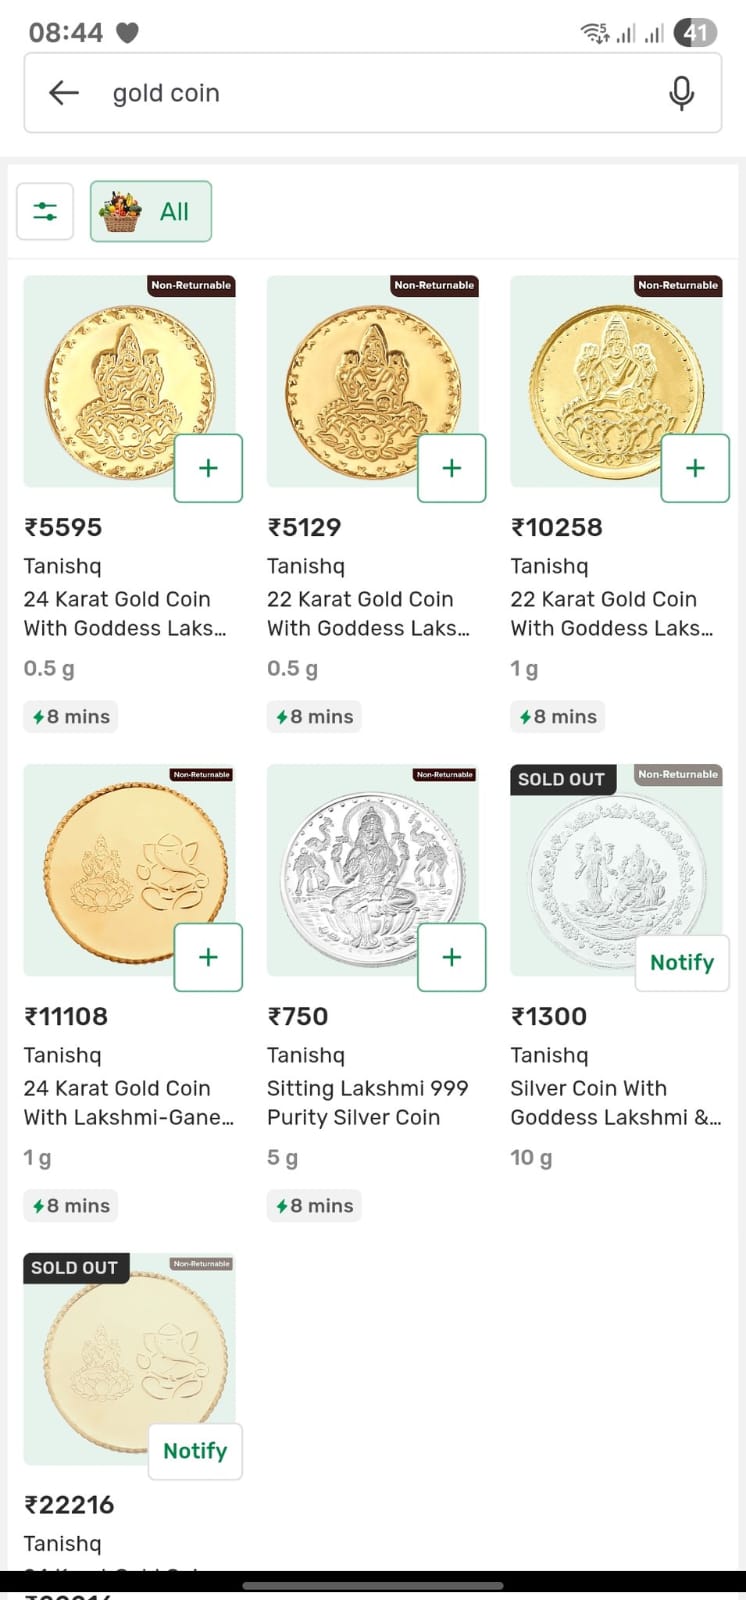
Task: Add the ₹5129 22 Karat coin
Action: pyautogui.click(x=452, y=468)
